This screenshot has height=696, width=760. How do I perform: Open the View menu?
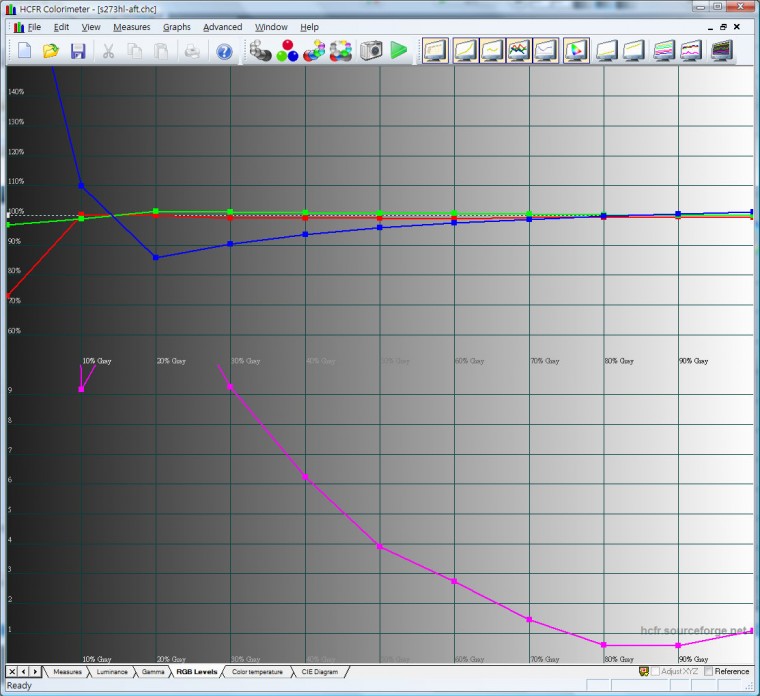[x=91, y=27]
